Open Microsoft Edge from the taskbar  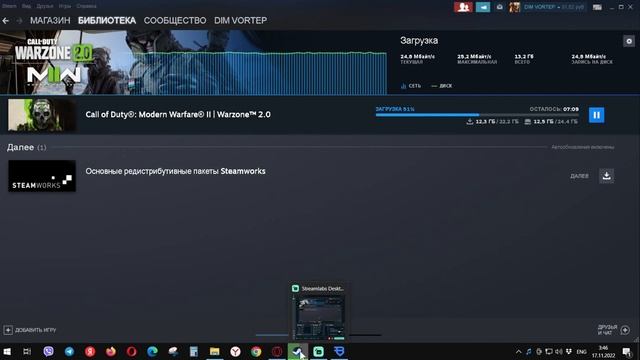152,352
